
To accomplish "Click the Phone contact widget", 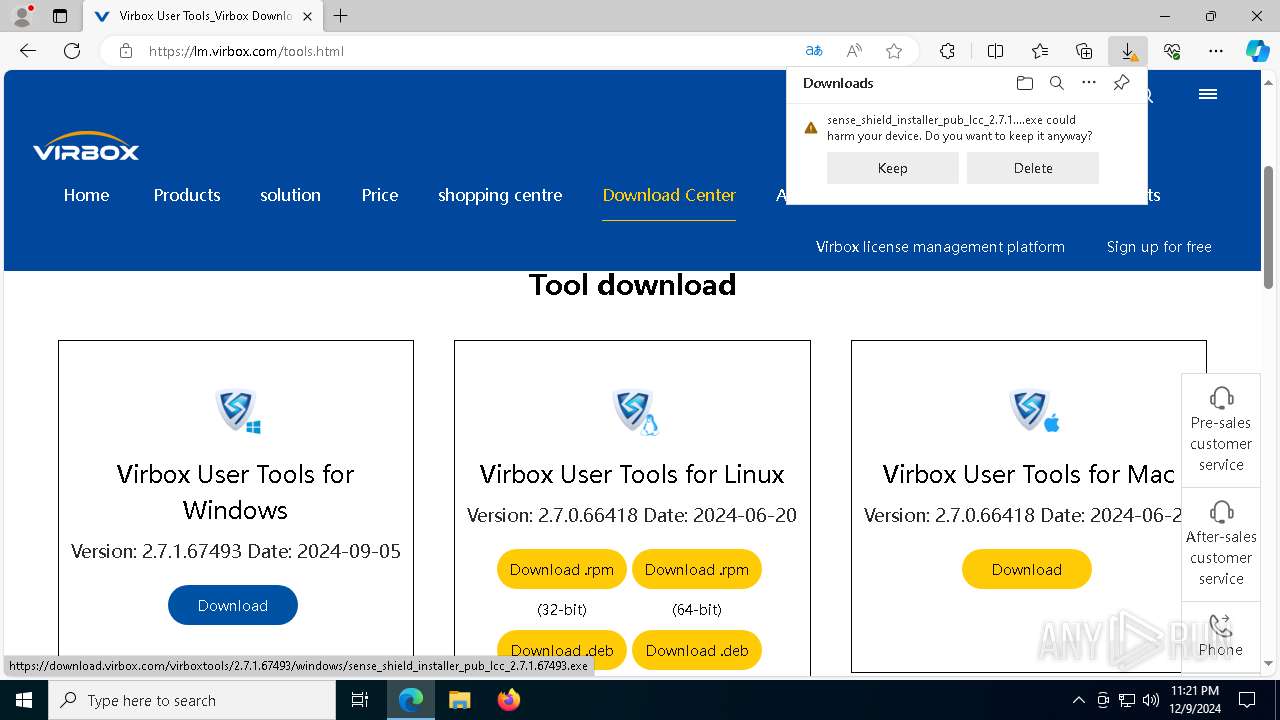I will pos(1221,636).
